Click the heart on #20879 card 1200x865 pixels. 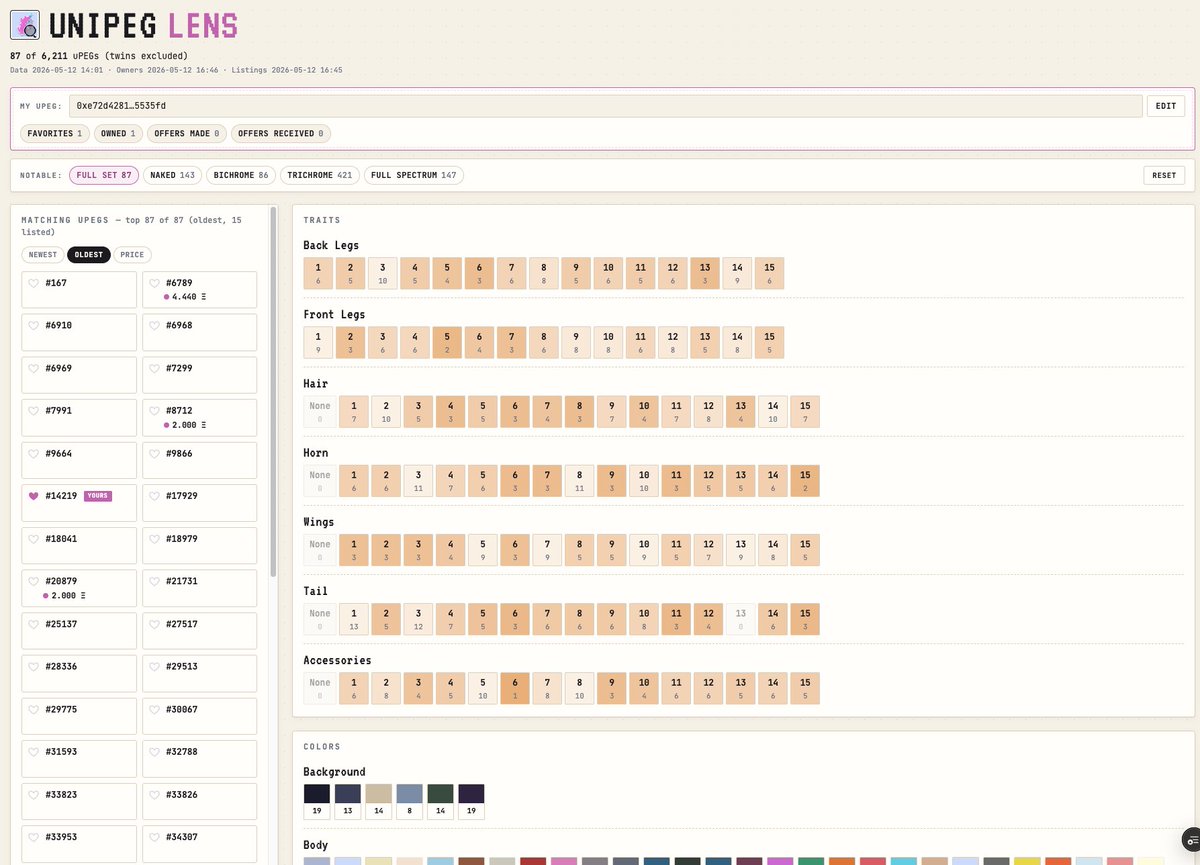pyautogui.click(x=34, y=581)
